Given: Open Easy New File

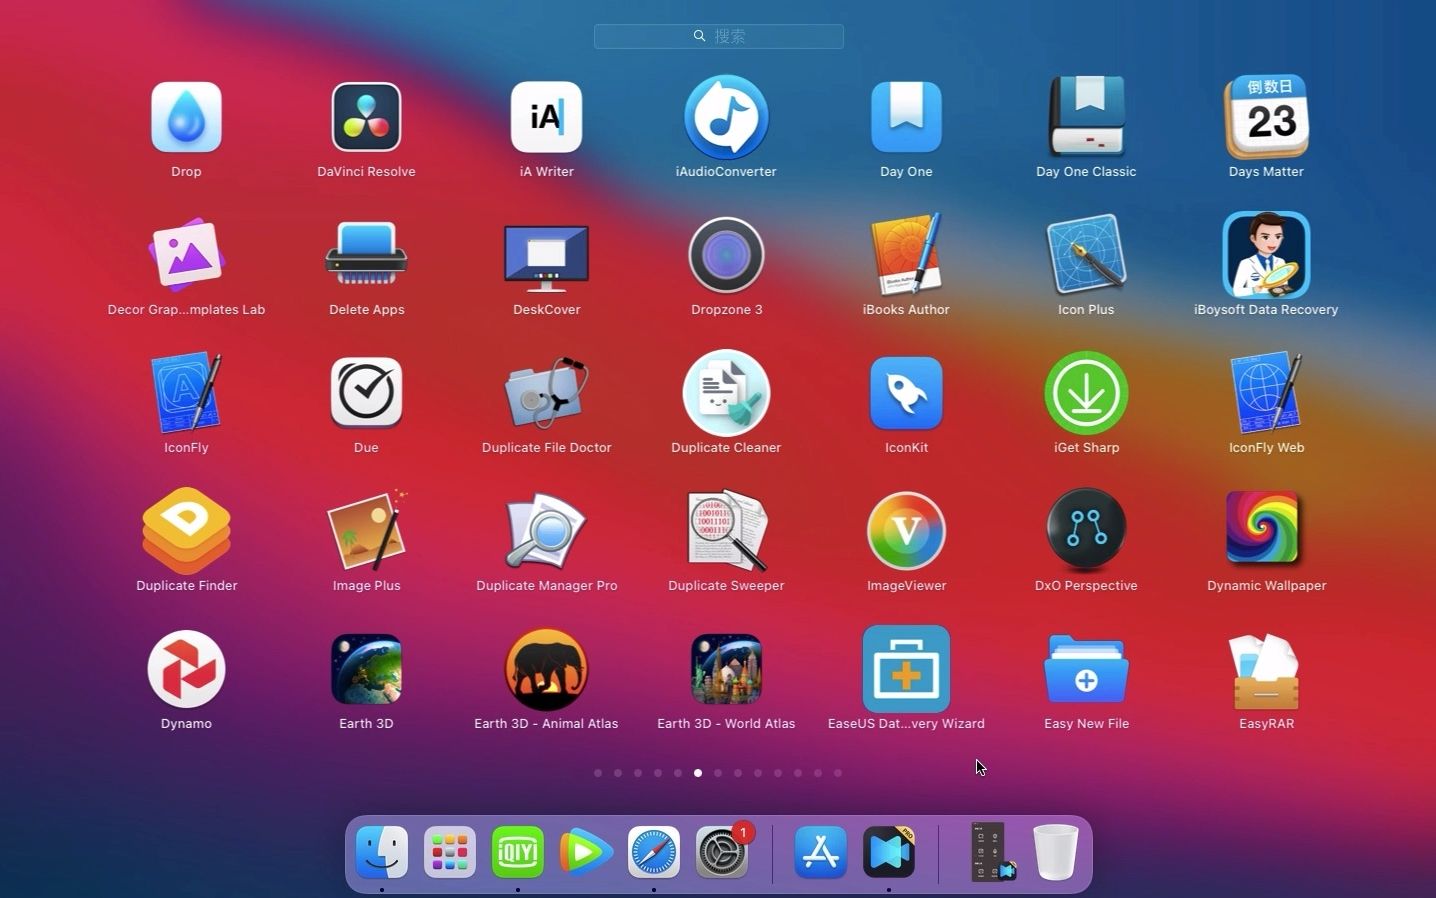Looking at the screenshot, I should coord(1086,669).
